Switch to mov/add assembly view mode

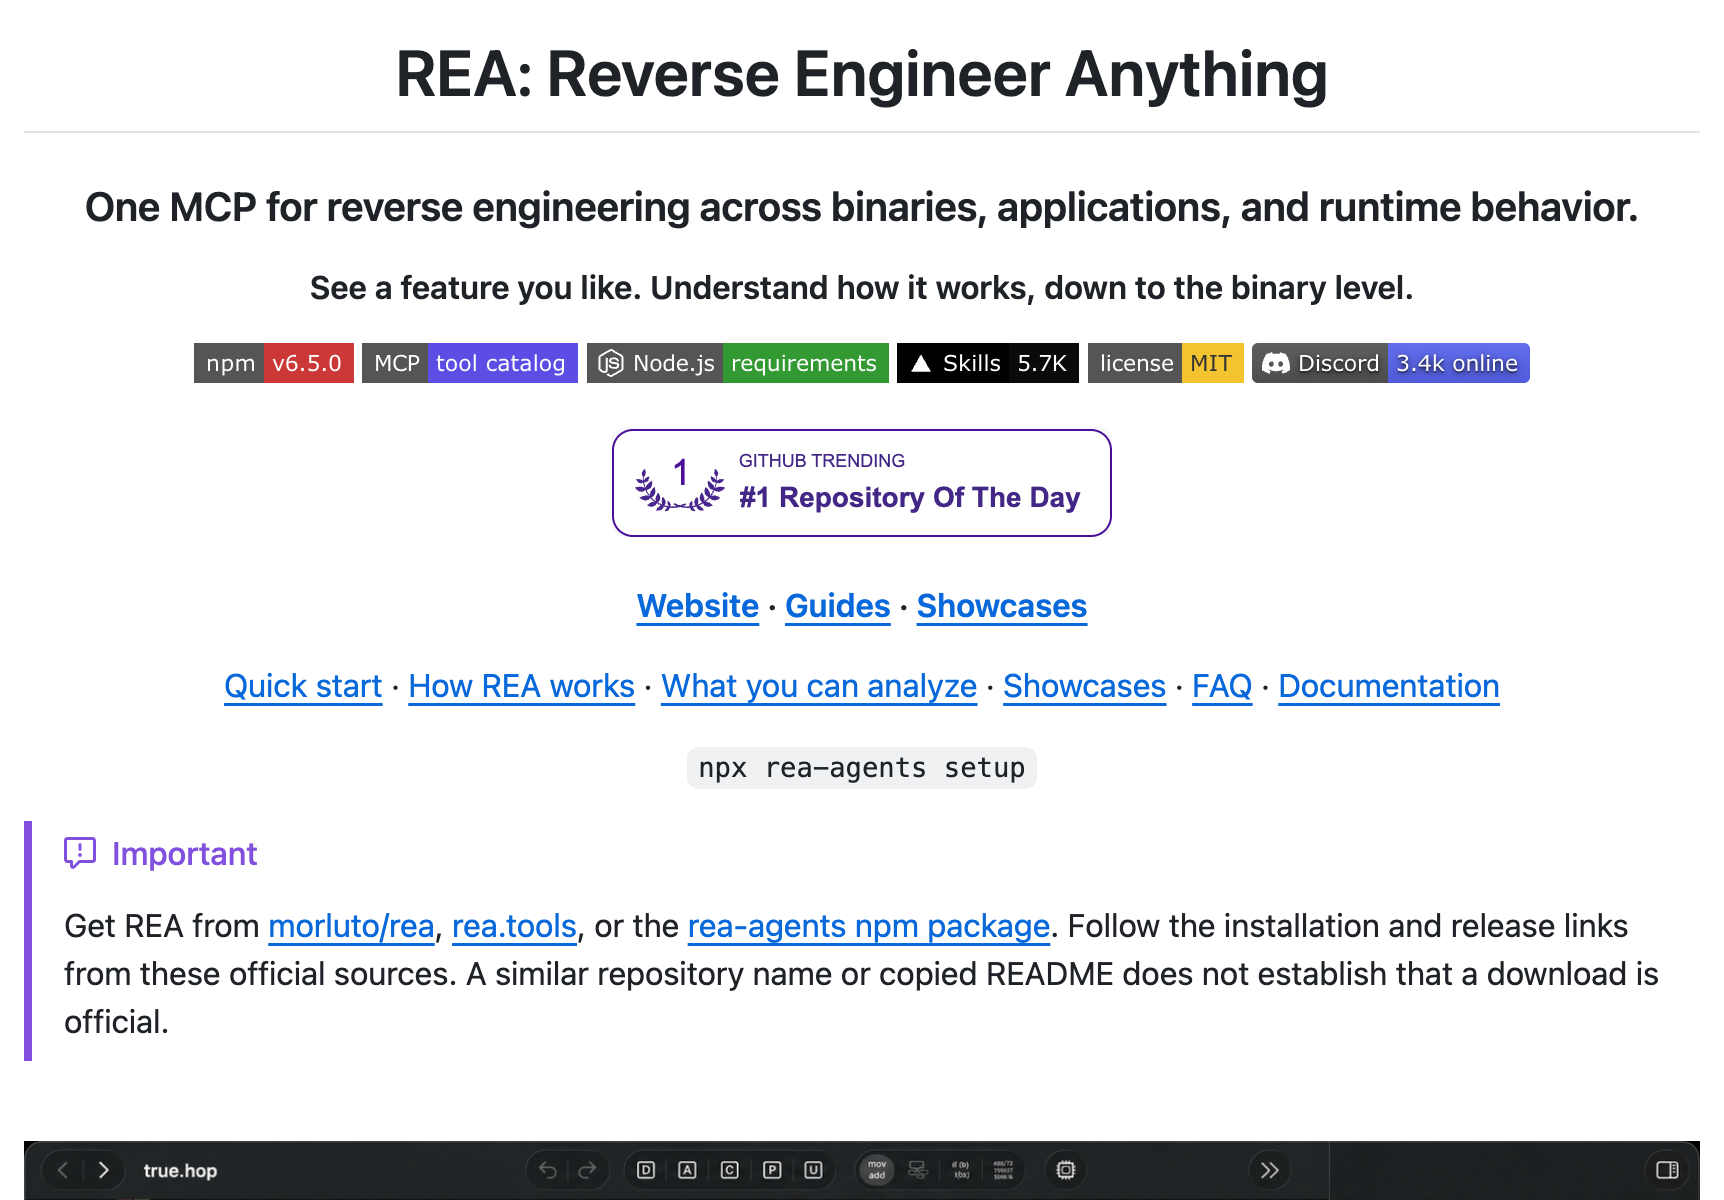click(x=877, y=1170)
